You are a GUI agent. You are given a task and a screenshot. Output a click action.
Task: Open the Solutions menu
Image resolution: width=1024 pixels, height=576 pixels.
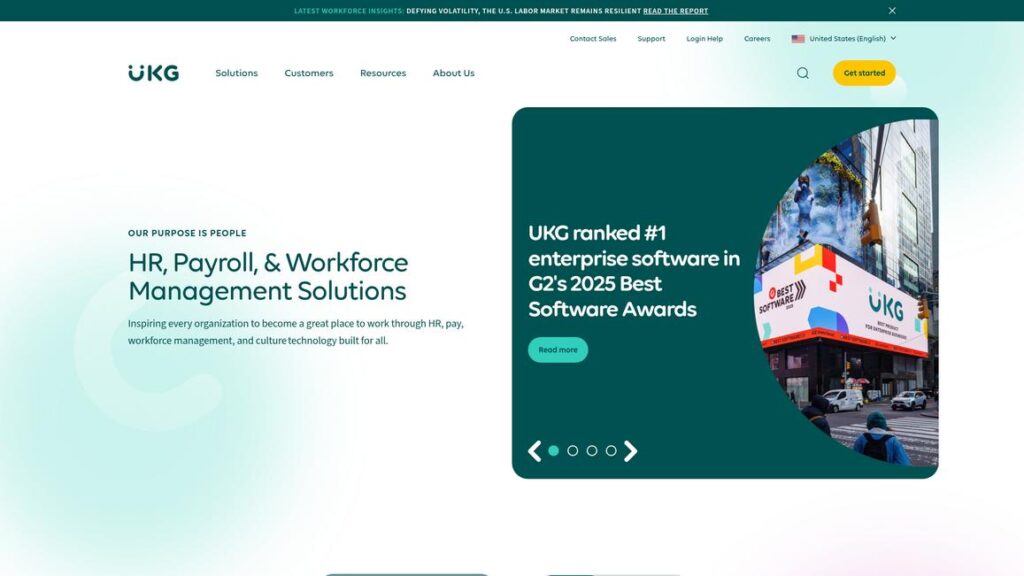coord(236,73)
